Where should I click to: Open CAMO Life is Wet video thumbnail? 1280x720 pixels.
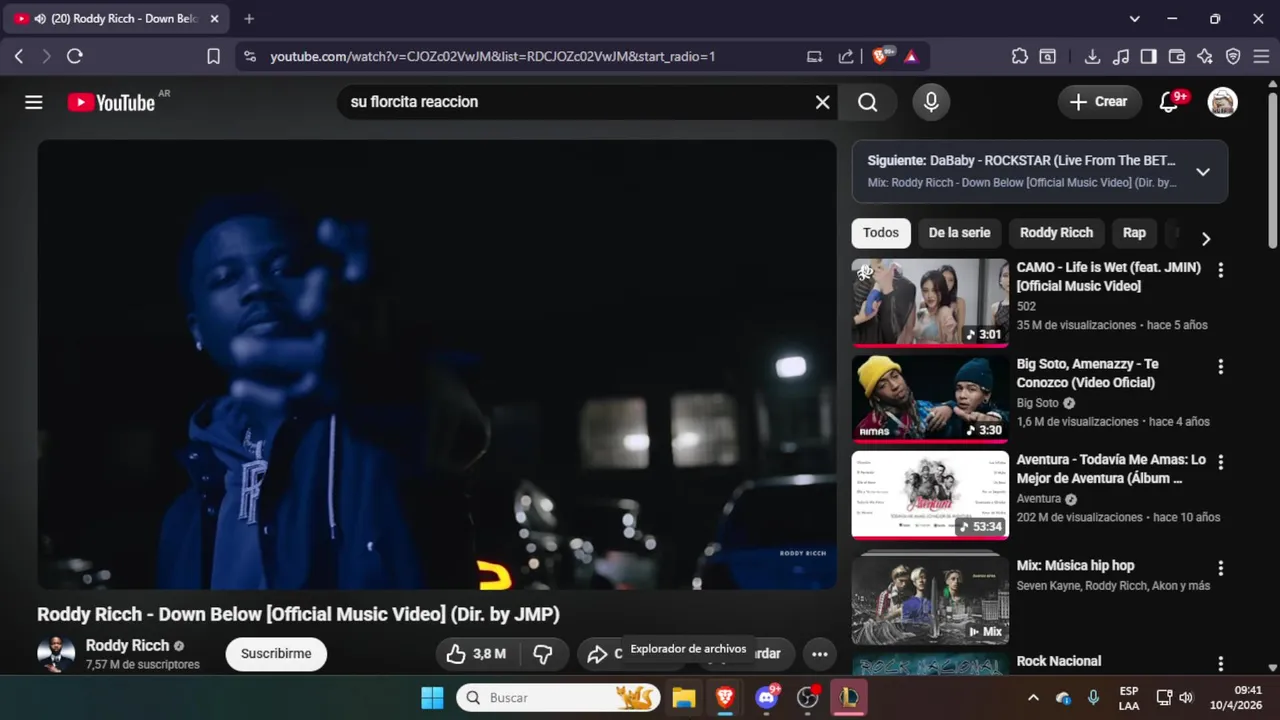(x=930, y=302)
